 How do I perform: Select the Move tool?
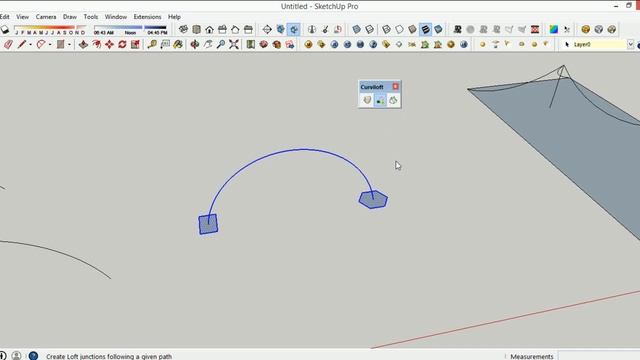point(109,44)
